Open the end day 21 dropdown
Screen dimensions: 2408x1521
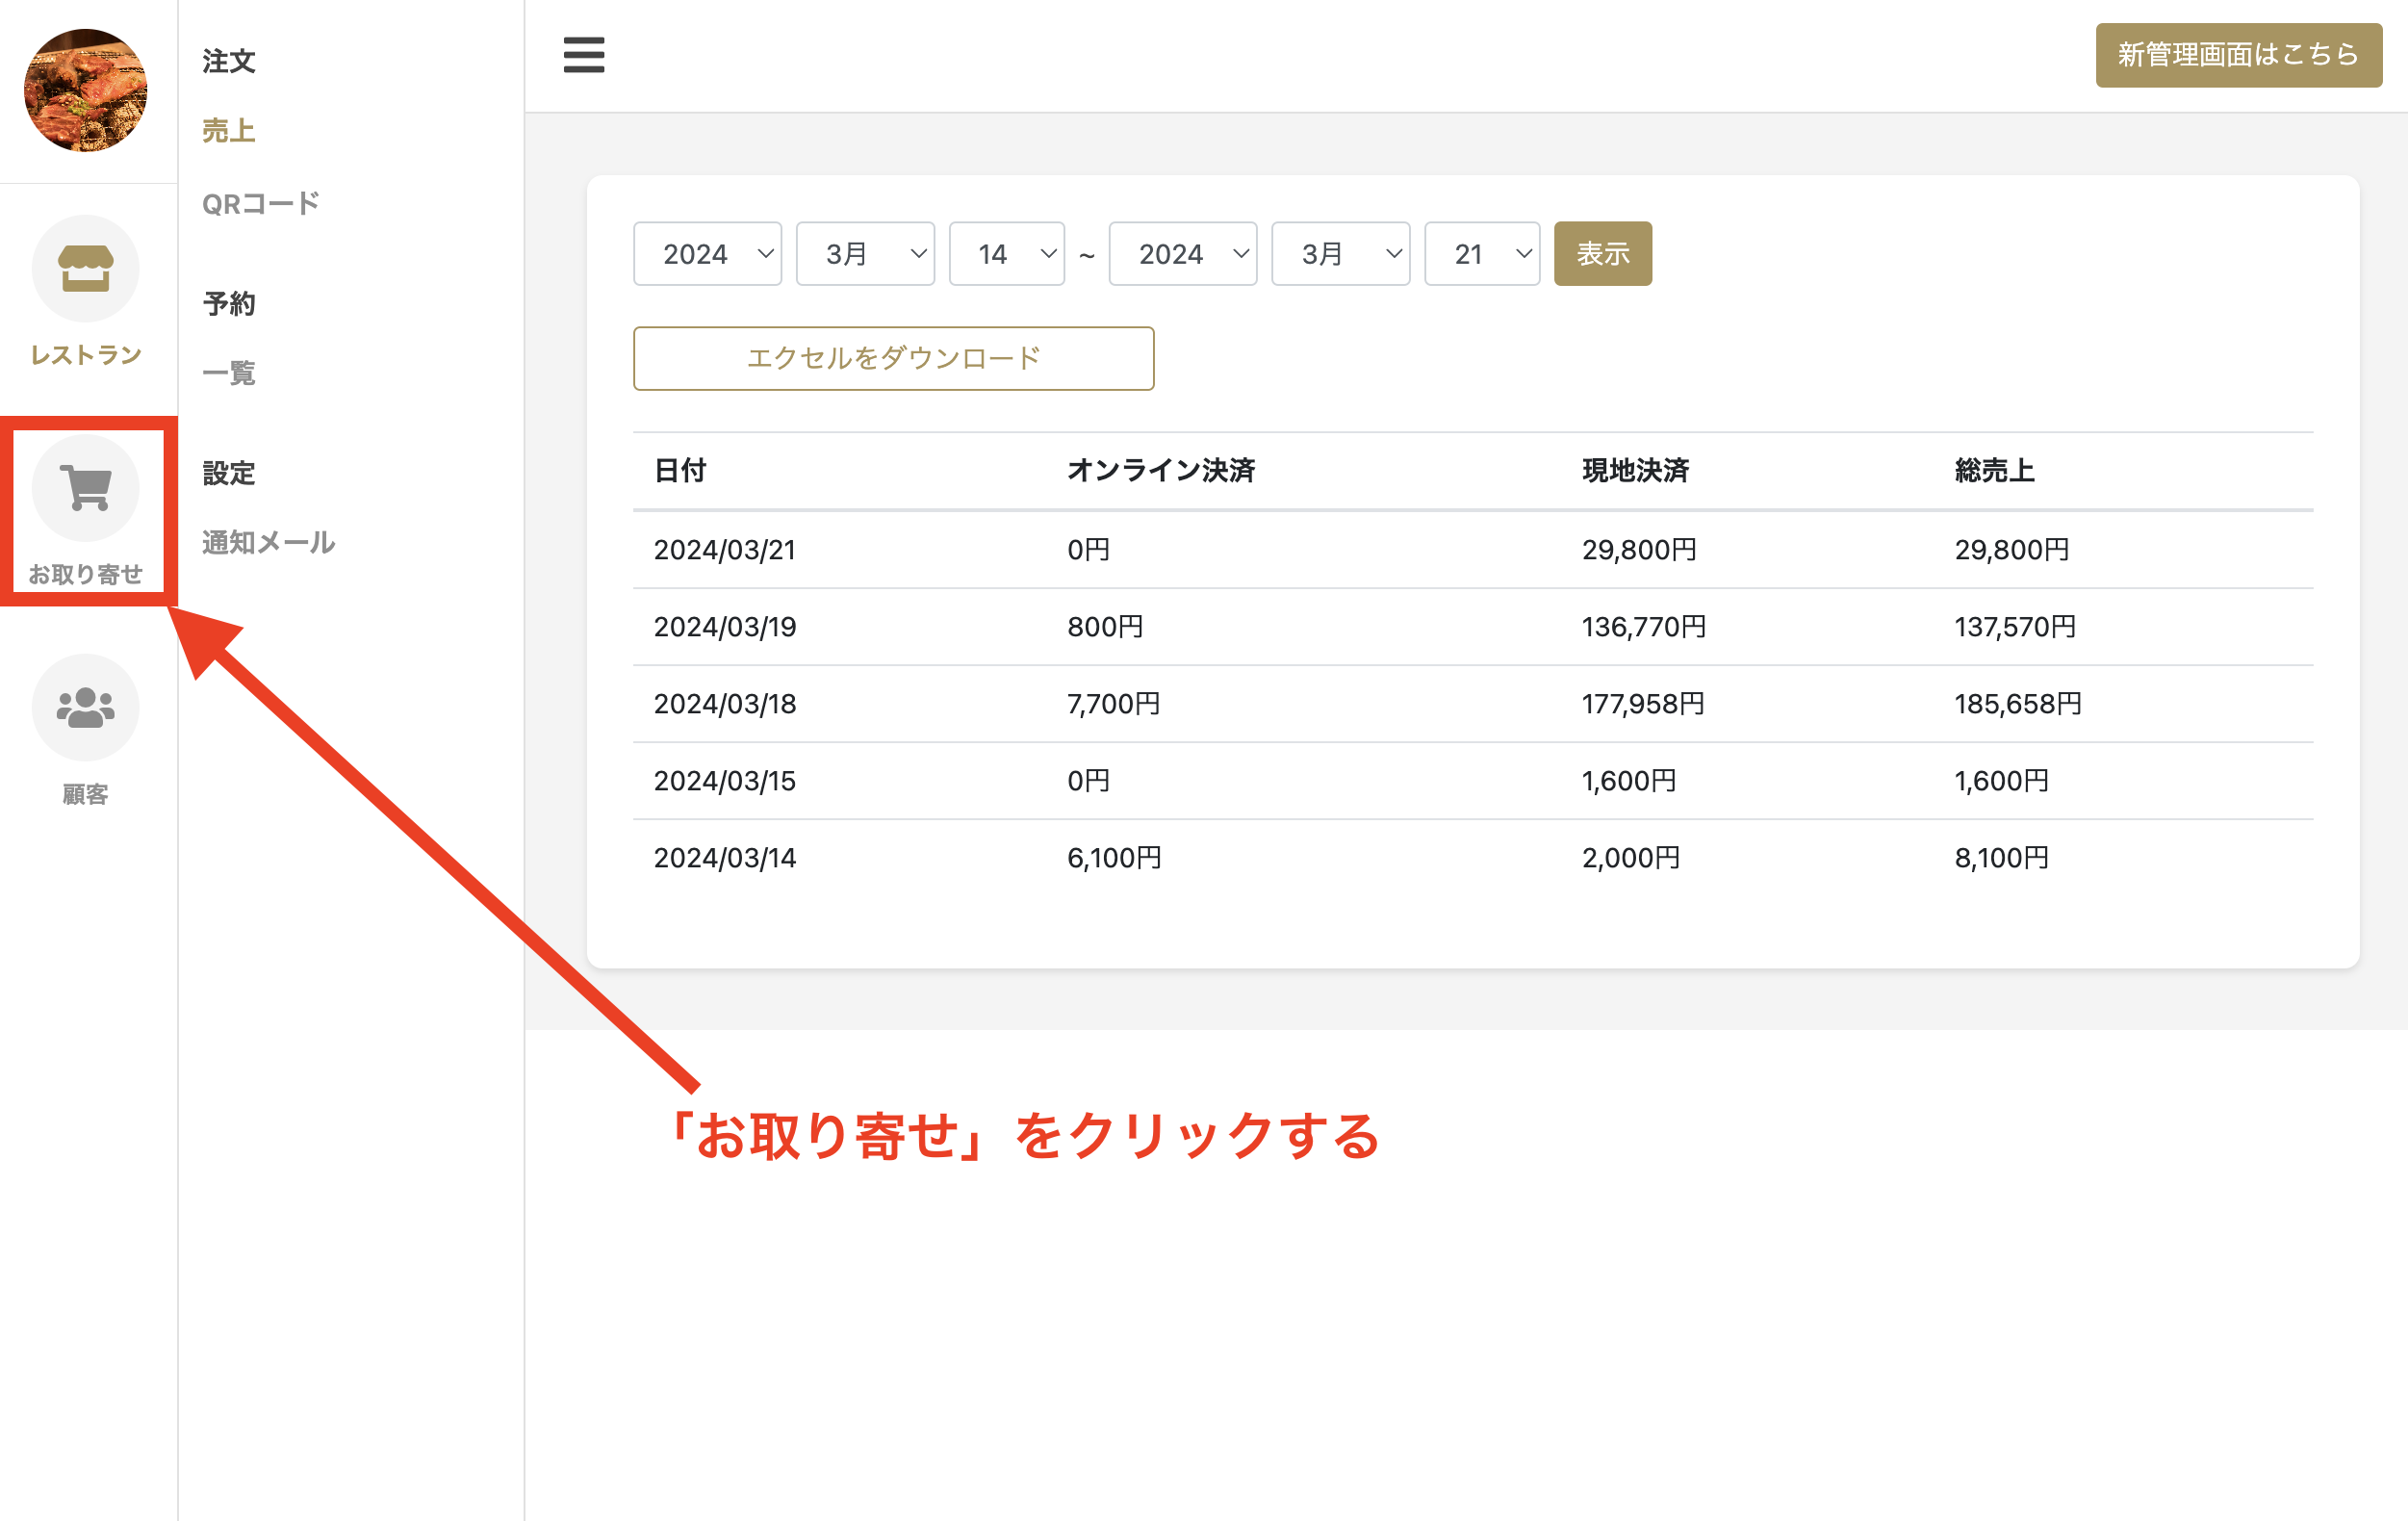[x=1482, y=254]
